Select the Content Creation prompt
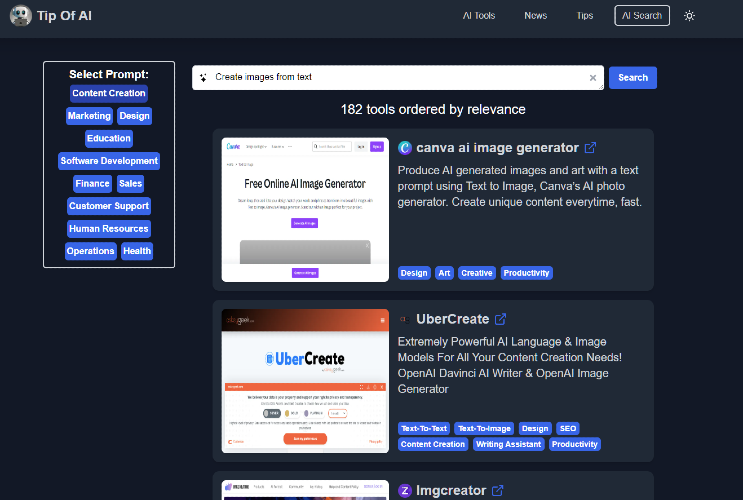 pyautogui.click(x=109, y=93)
